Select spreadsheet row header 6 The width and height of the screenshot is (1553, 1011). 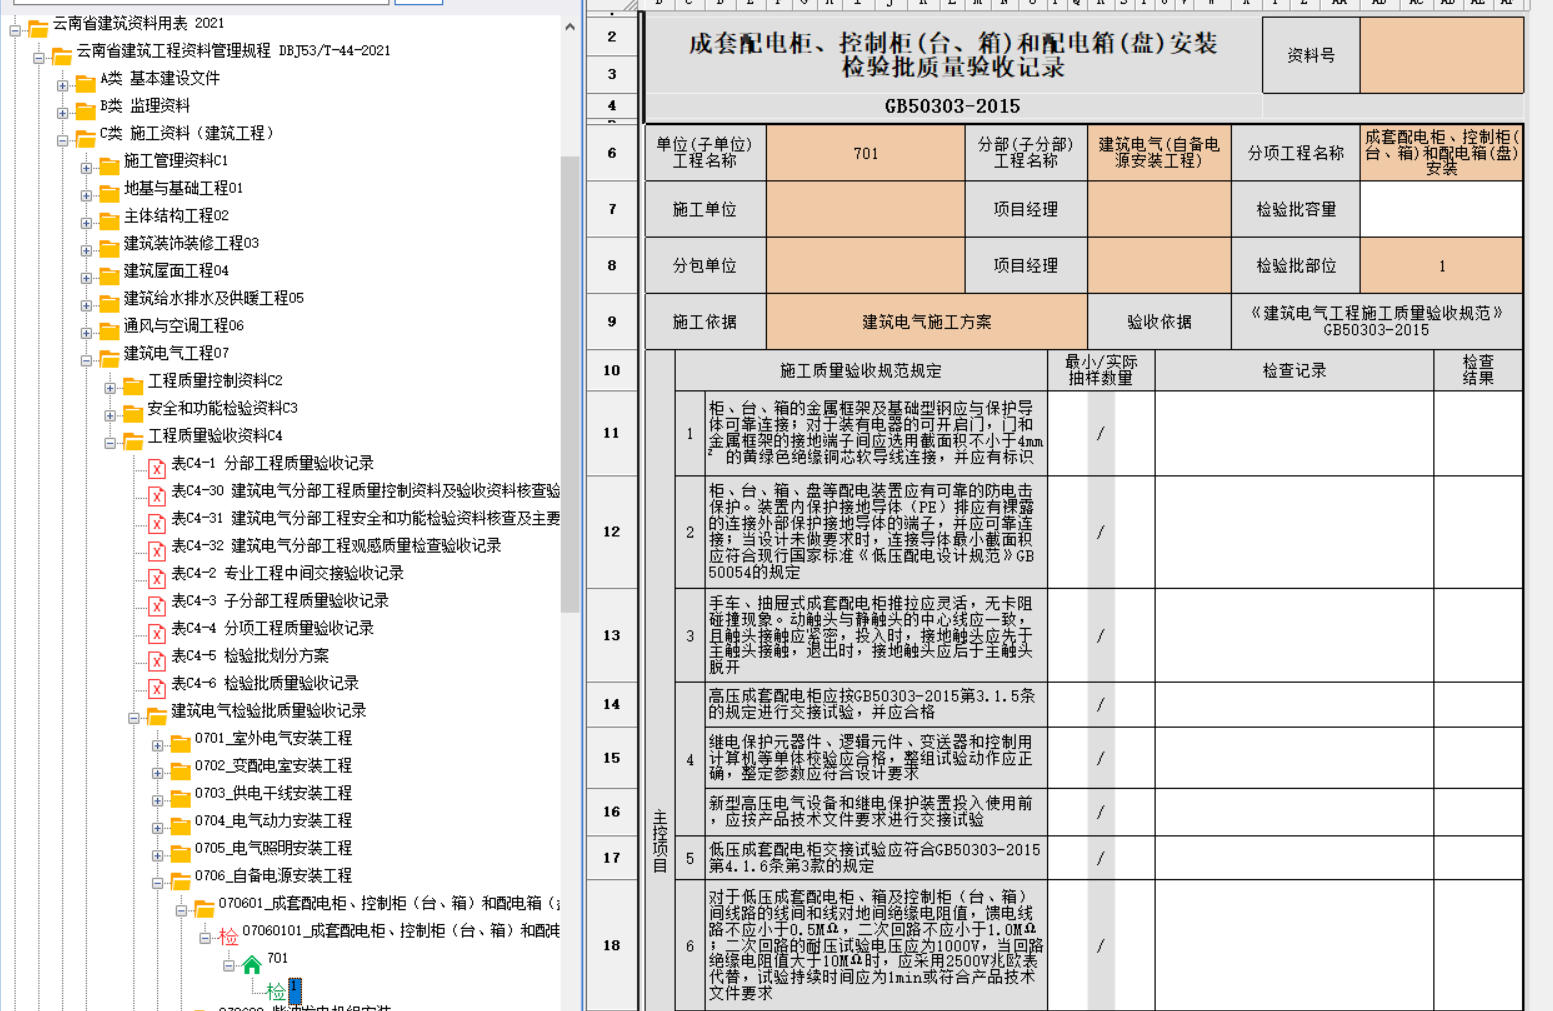(x=612, y=153)
